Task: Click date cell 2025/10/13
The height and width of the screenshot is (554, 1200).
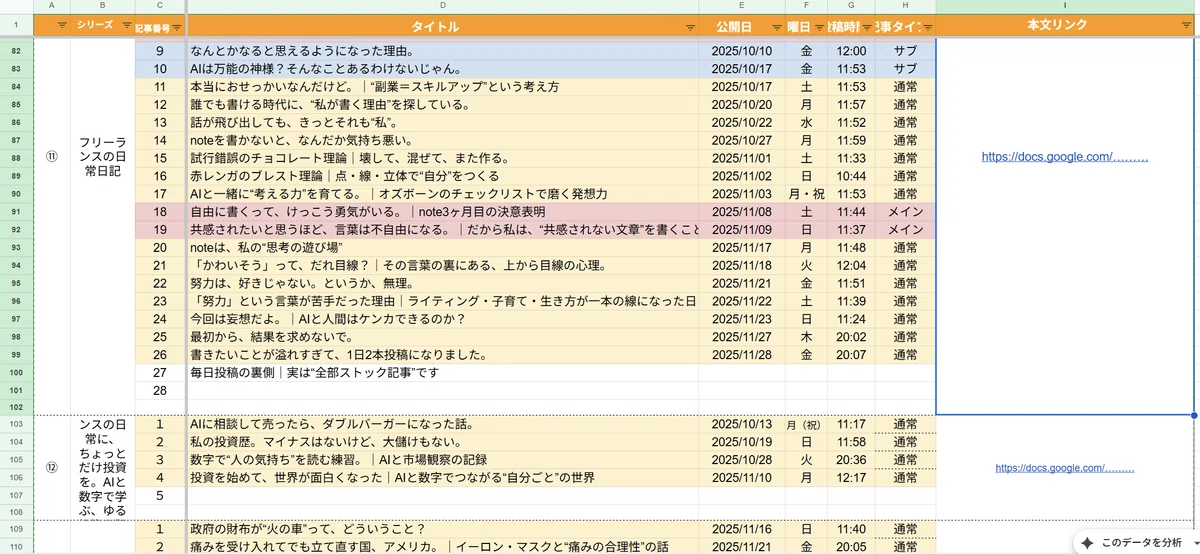Action: pyautogui.click(x=741, y=424)
